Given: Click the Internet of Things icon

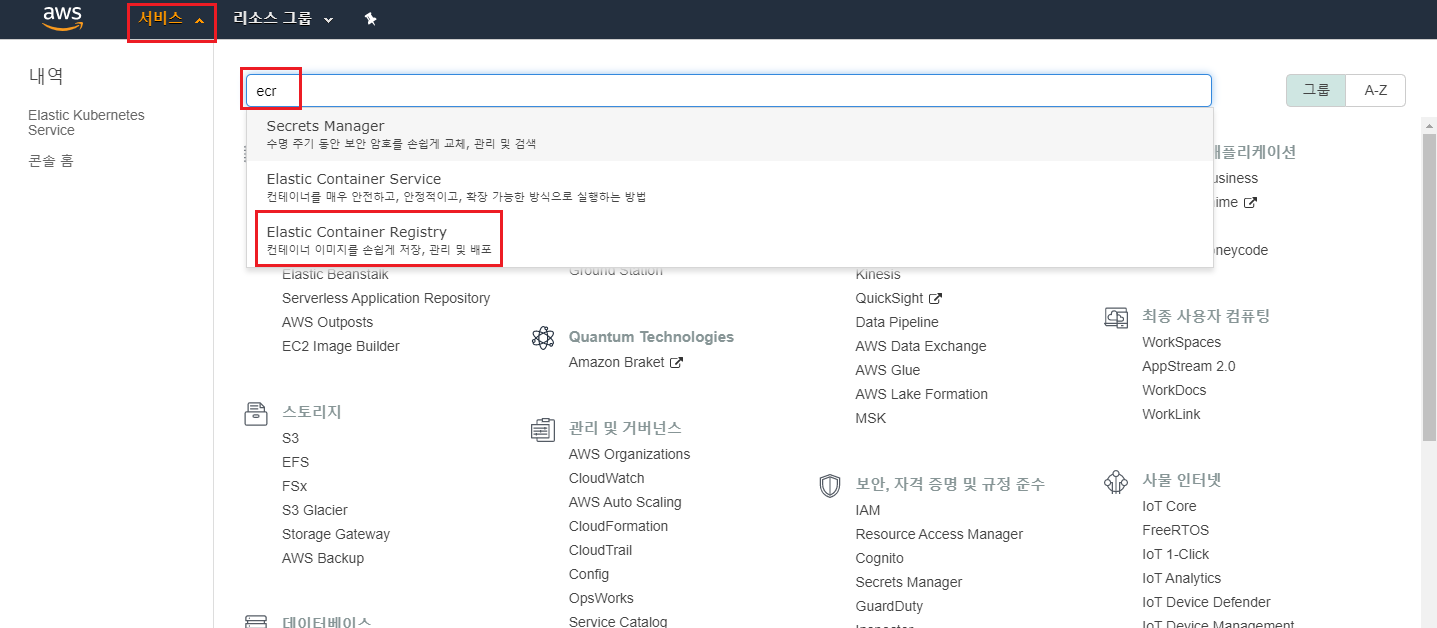Looking at the screenshot, I should (1116, 482).
